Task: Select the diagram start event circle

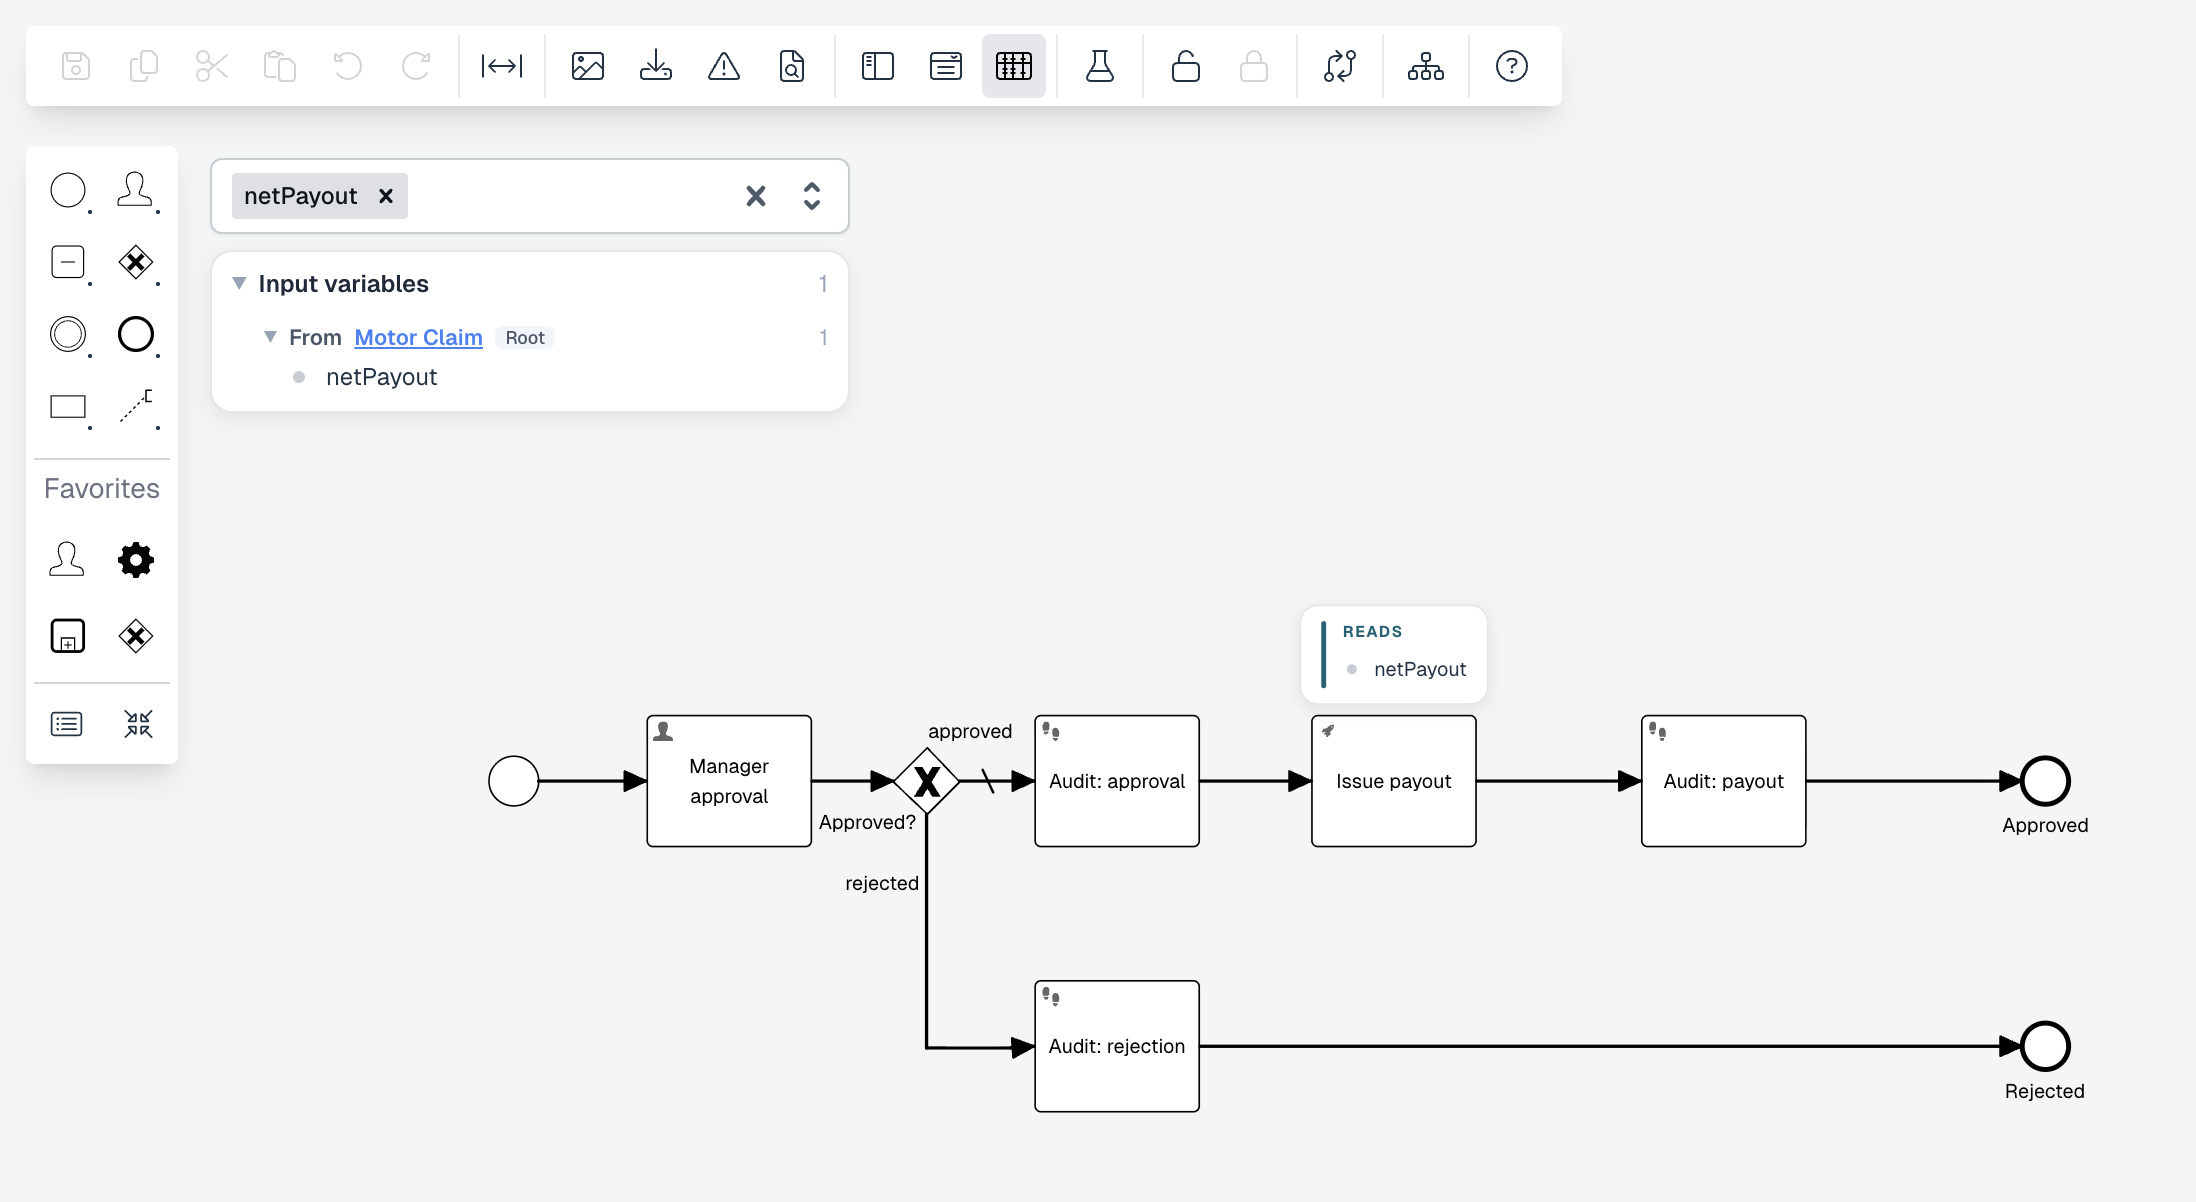Action: tap(514, 781)
